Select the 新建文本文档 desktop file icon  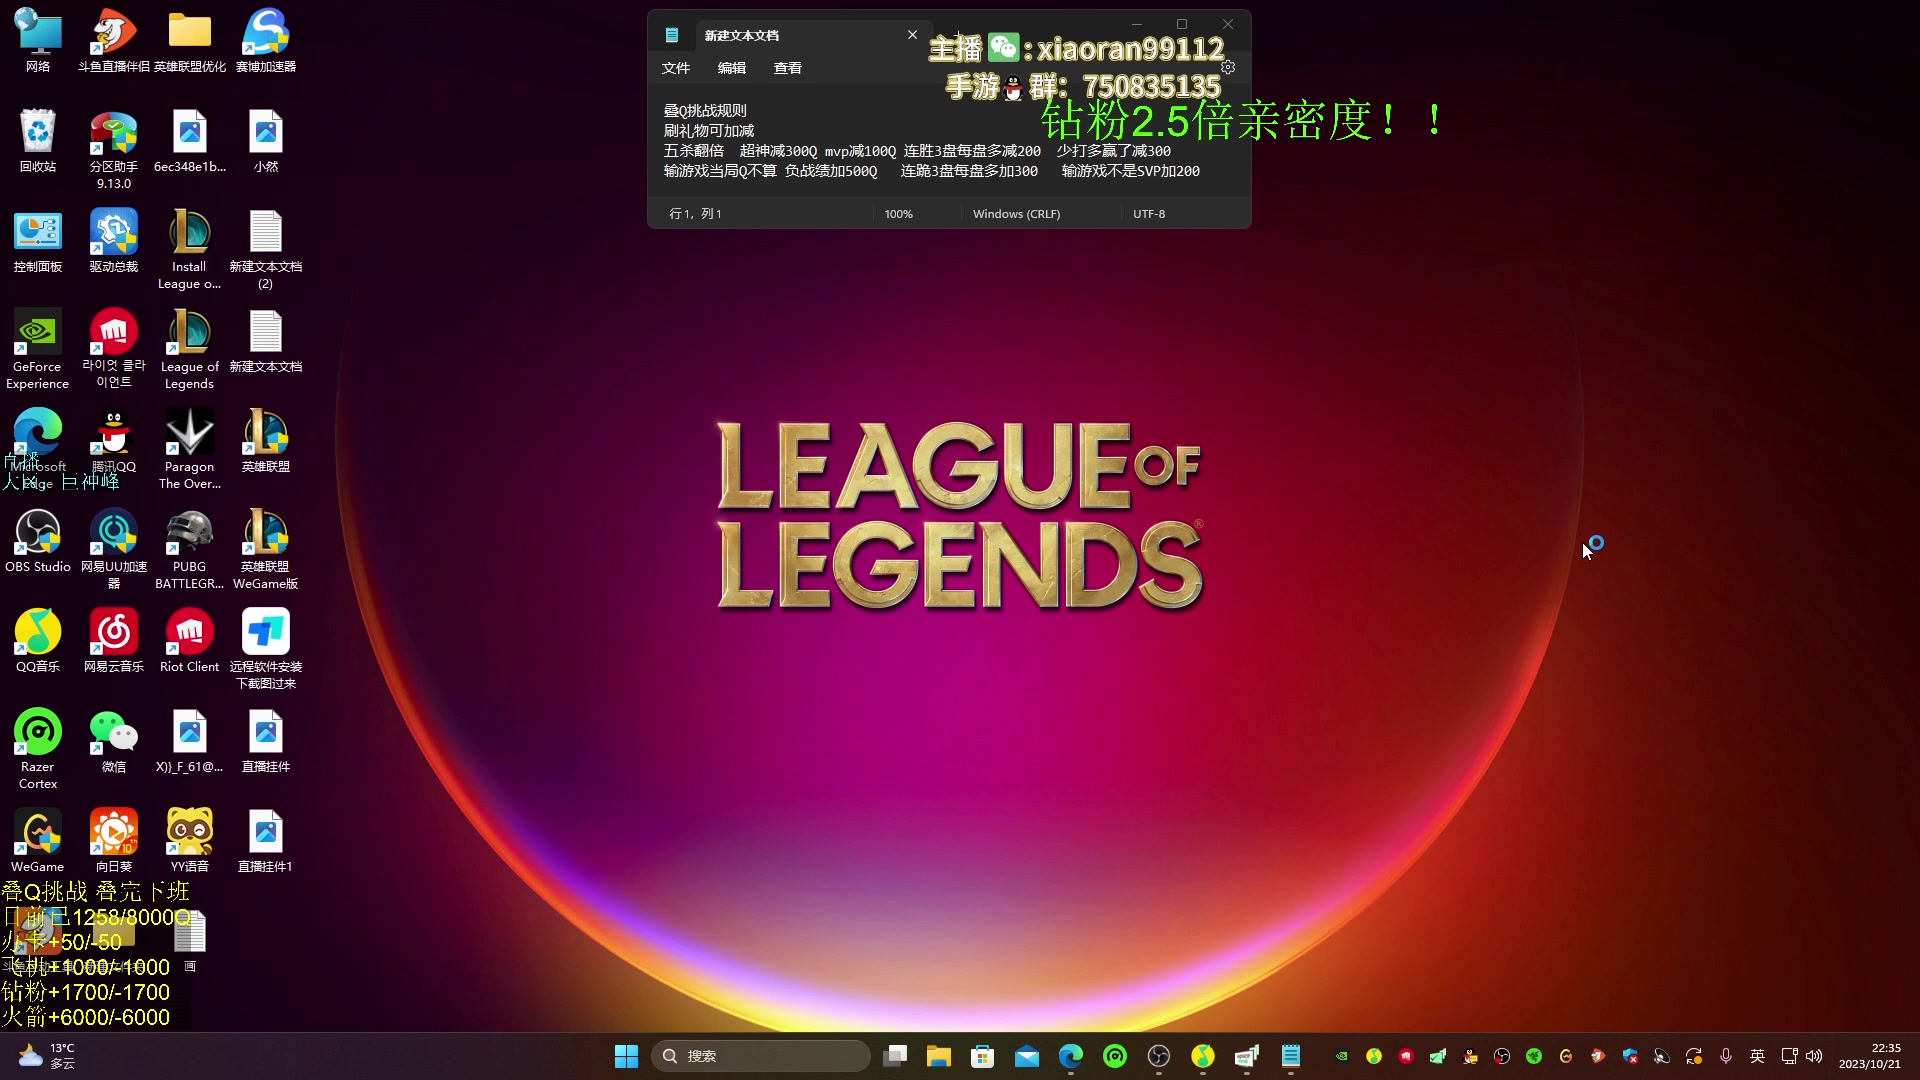coord(266,341)
